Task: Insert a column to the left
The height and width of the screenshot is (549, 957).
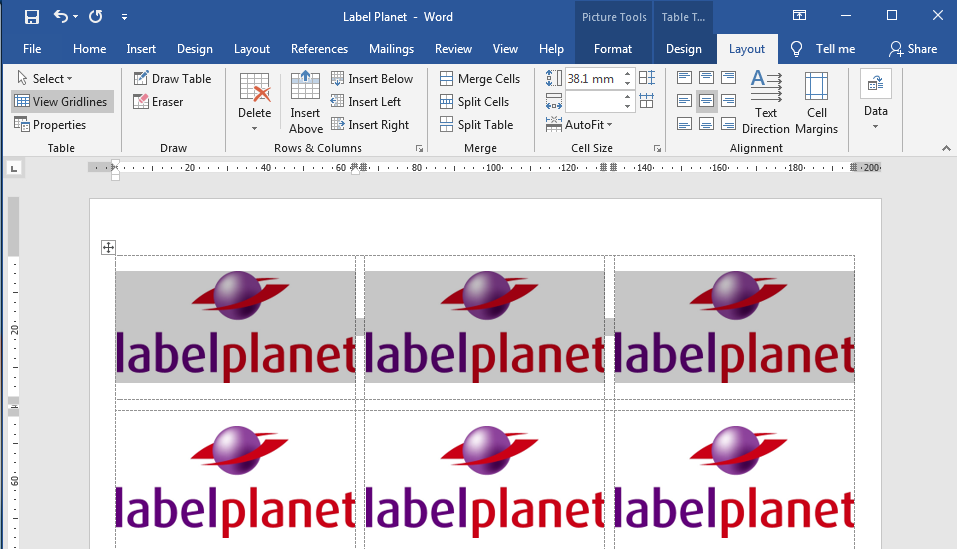Action: pyautogui.click(x=366, y=102)
